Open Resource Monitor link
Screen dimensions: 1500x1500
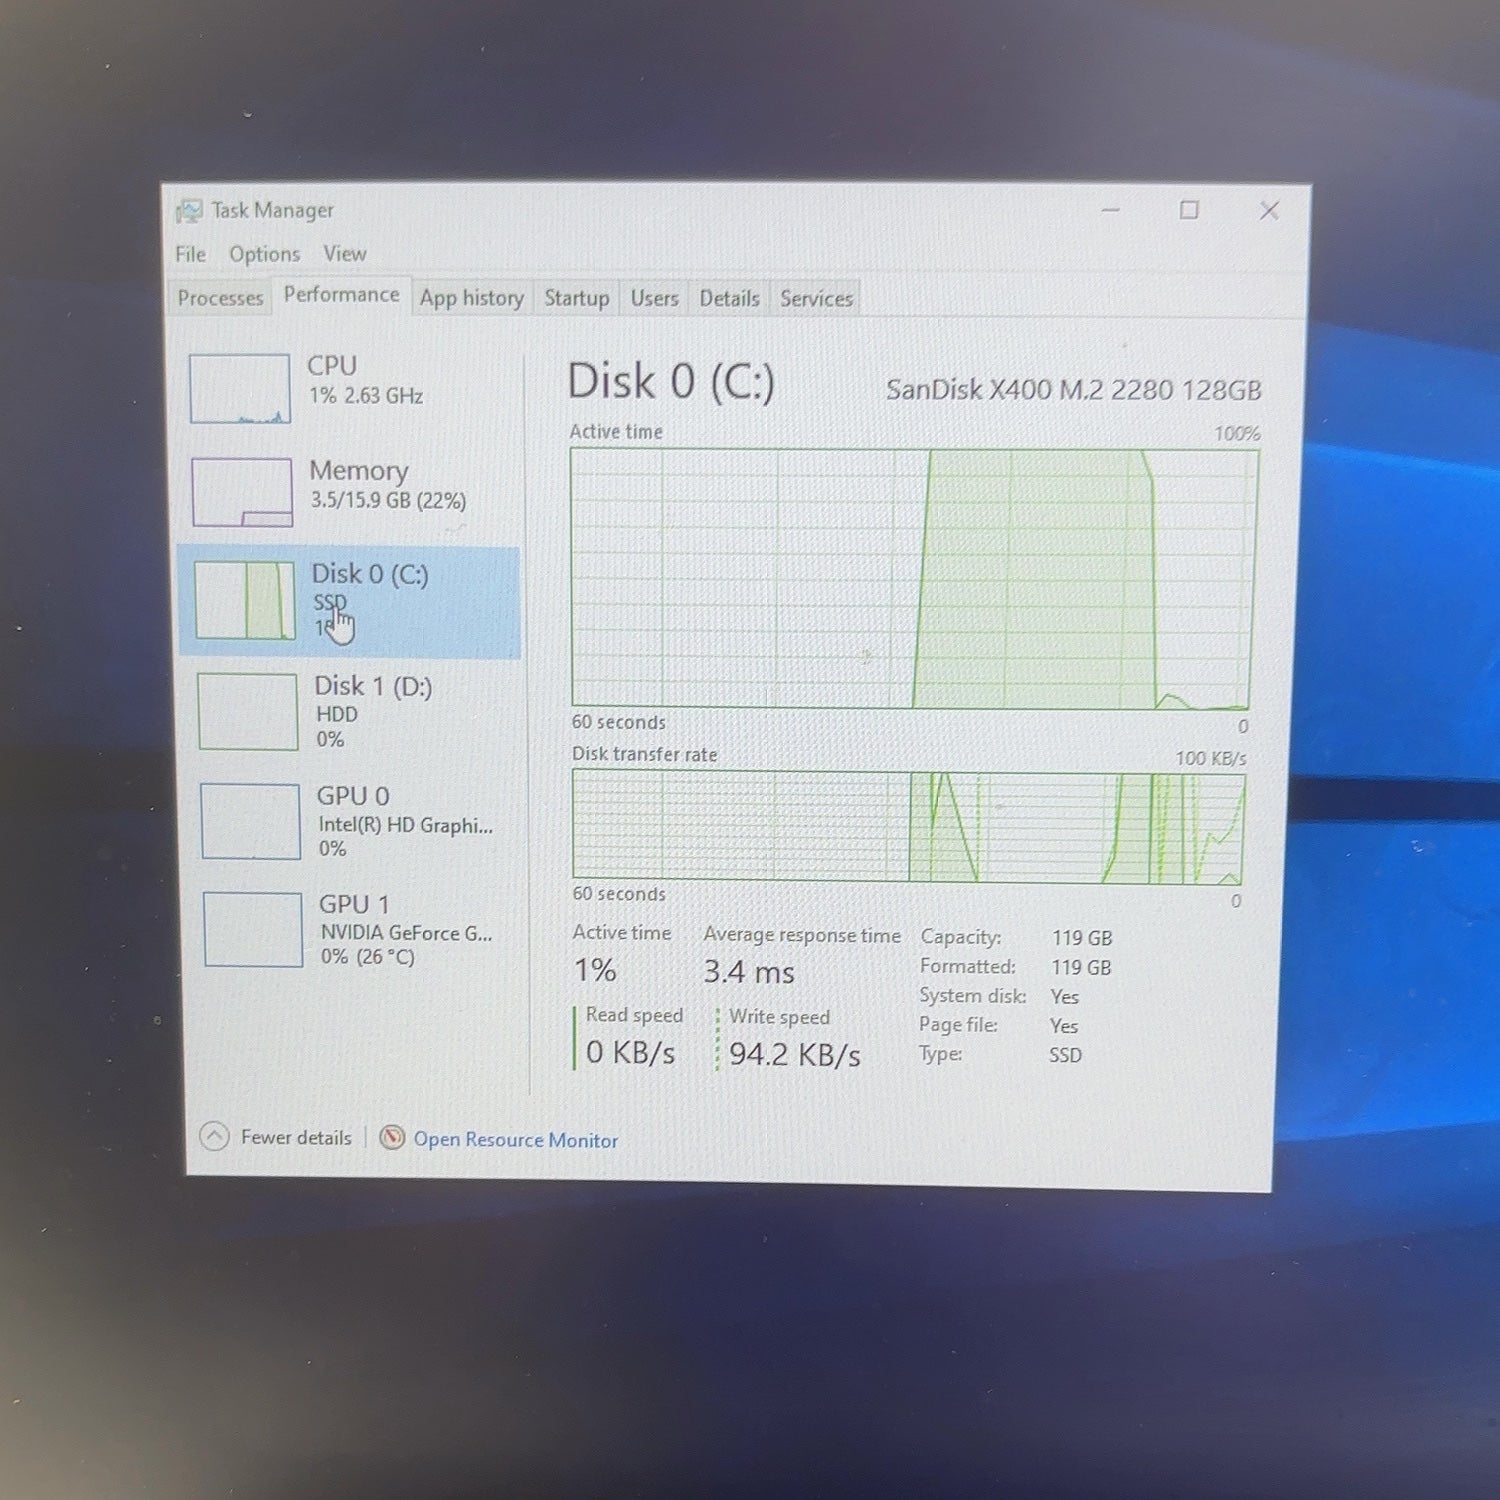[516, 1140]
